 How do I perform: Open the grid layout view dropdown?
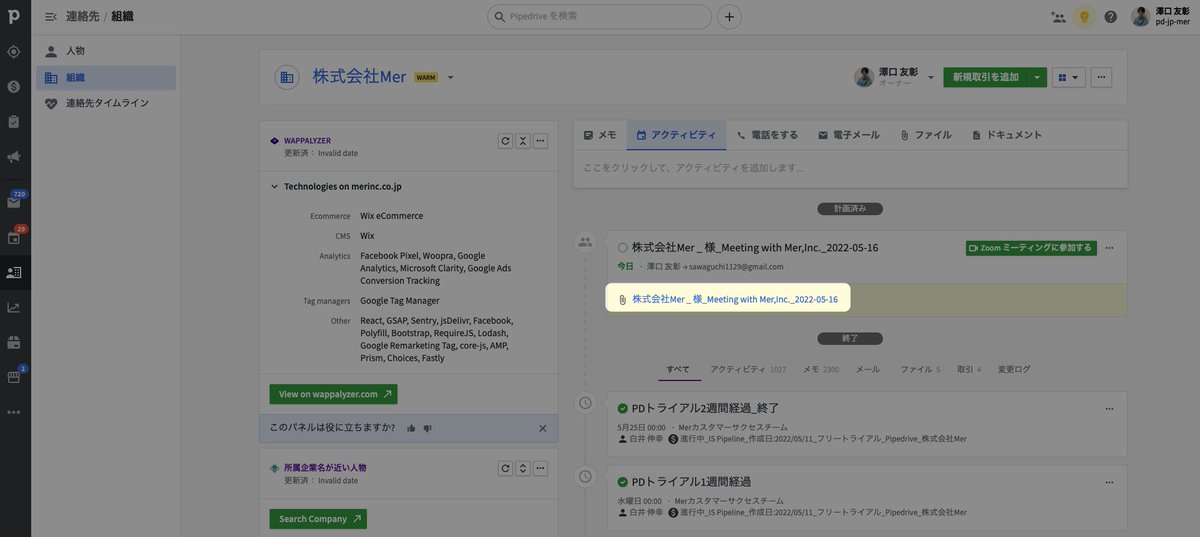[x=1069, y=77]
